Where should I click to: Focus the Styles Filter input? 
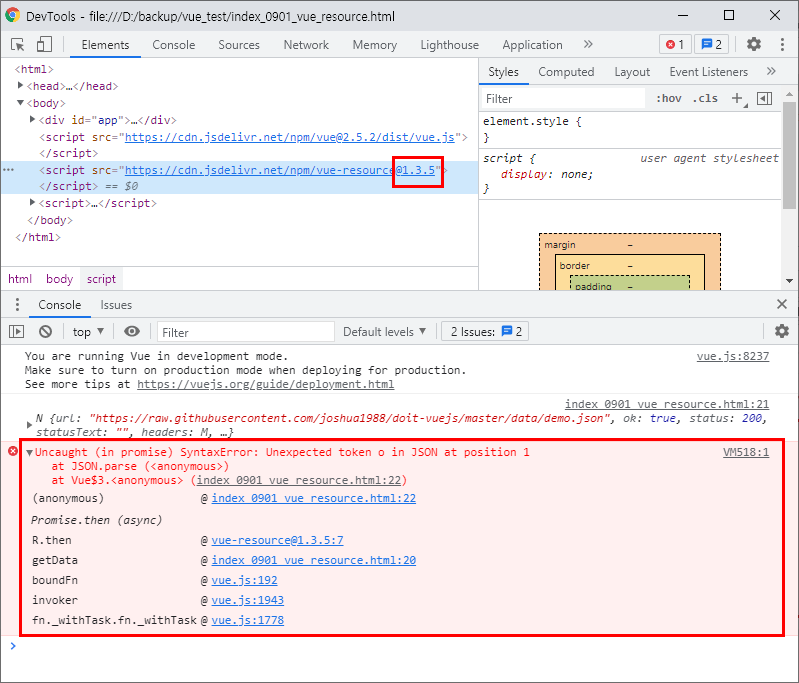(563, 98)
